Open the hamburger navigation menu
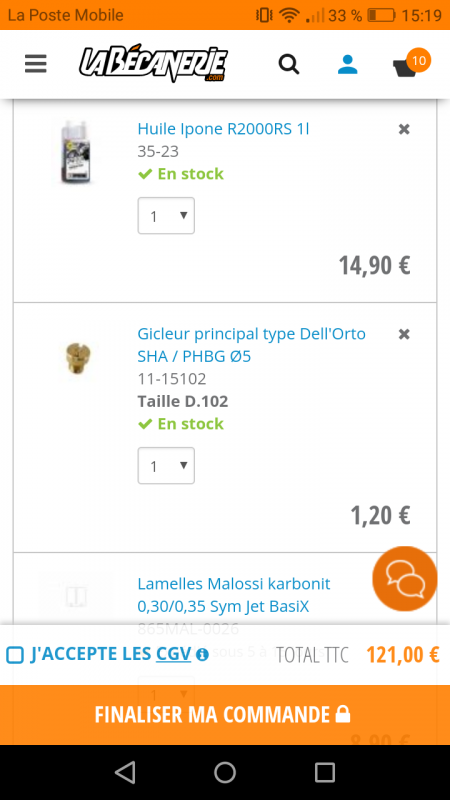Viewport: 450px width, 800px height. (x=36, y=64)
